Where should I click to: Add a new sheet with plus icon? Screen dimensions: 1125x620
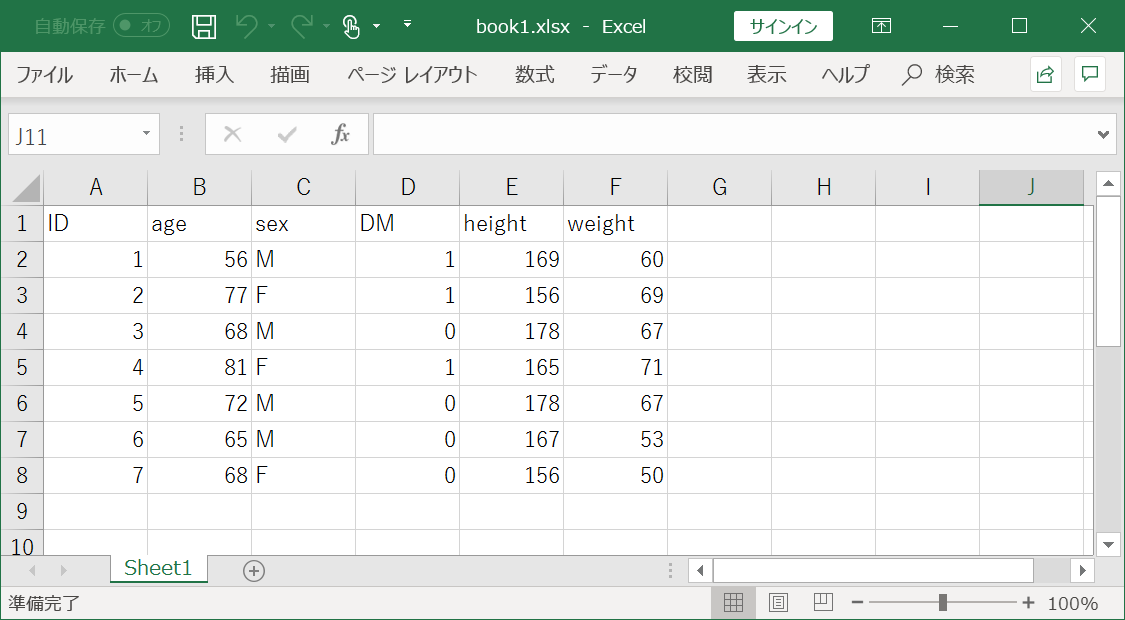254,570
